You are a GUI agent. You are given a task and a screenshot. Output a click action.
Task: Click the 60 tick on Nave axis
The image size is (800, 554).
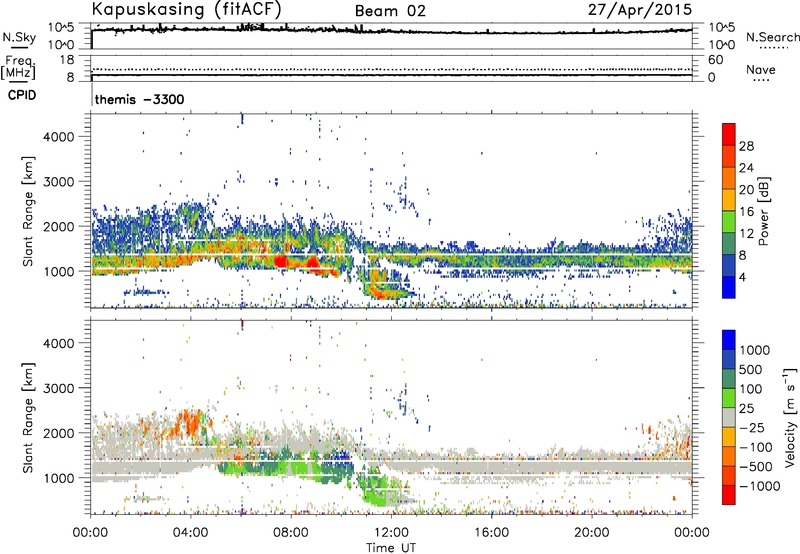[x=715, y=60]
